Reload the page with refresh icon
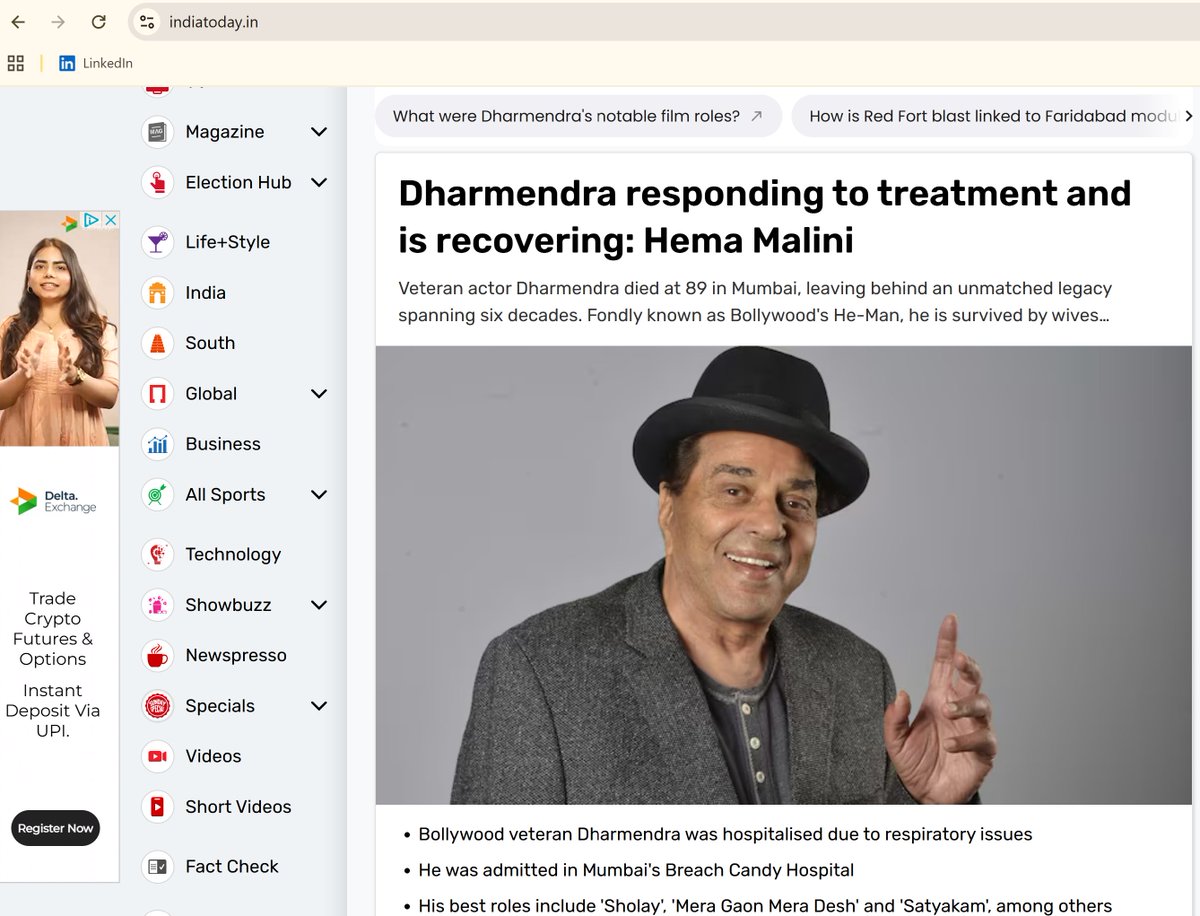The height and width of the screenshot is (916, 1200). click(98, 22)
